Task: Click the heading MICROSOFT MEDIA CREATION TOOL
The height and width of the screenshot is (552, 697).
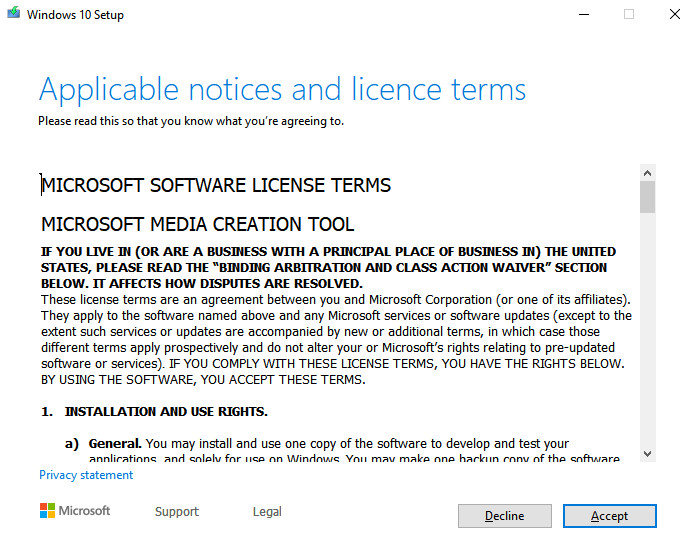Action: pos(197,224)
